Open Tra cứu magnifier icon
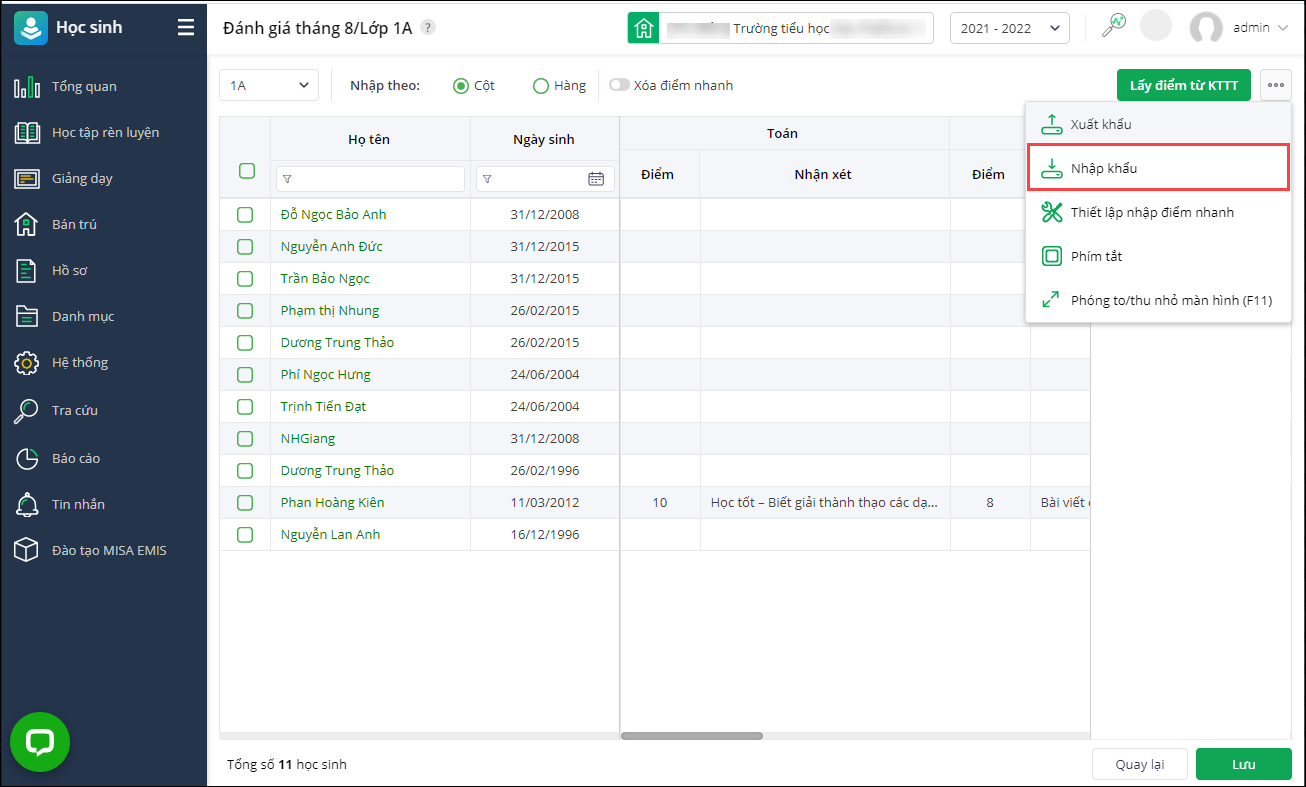Viewport: 1306px width, 787px height. coord(27,411)
